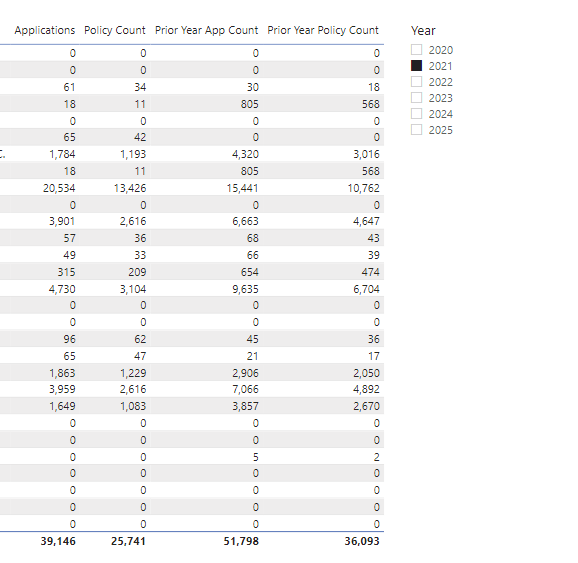
Task: Select the cell showing 9,635
Action: click(x=246, y=289)
